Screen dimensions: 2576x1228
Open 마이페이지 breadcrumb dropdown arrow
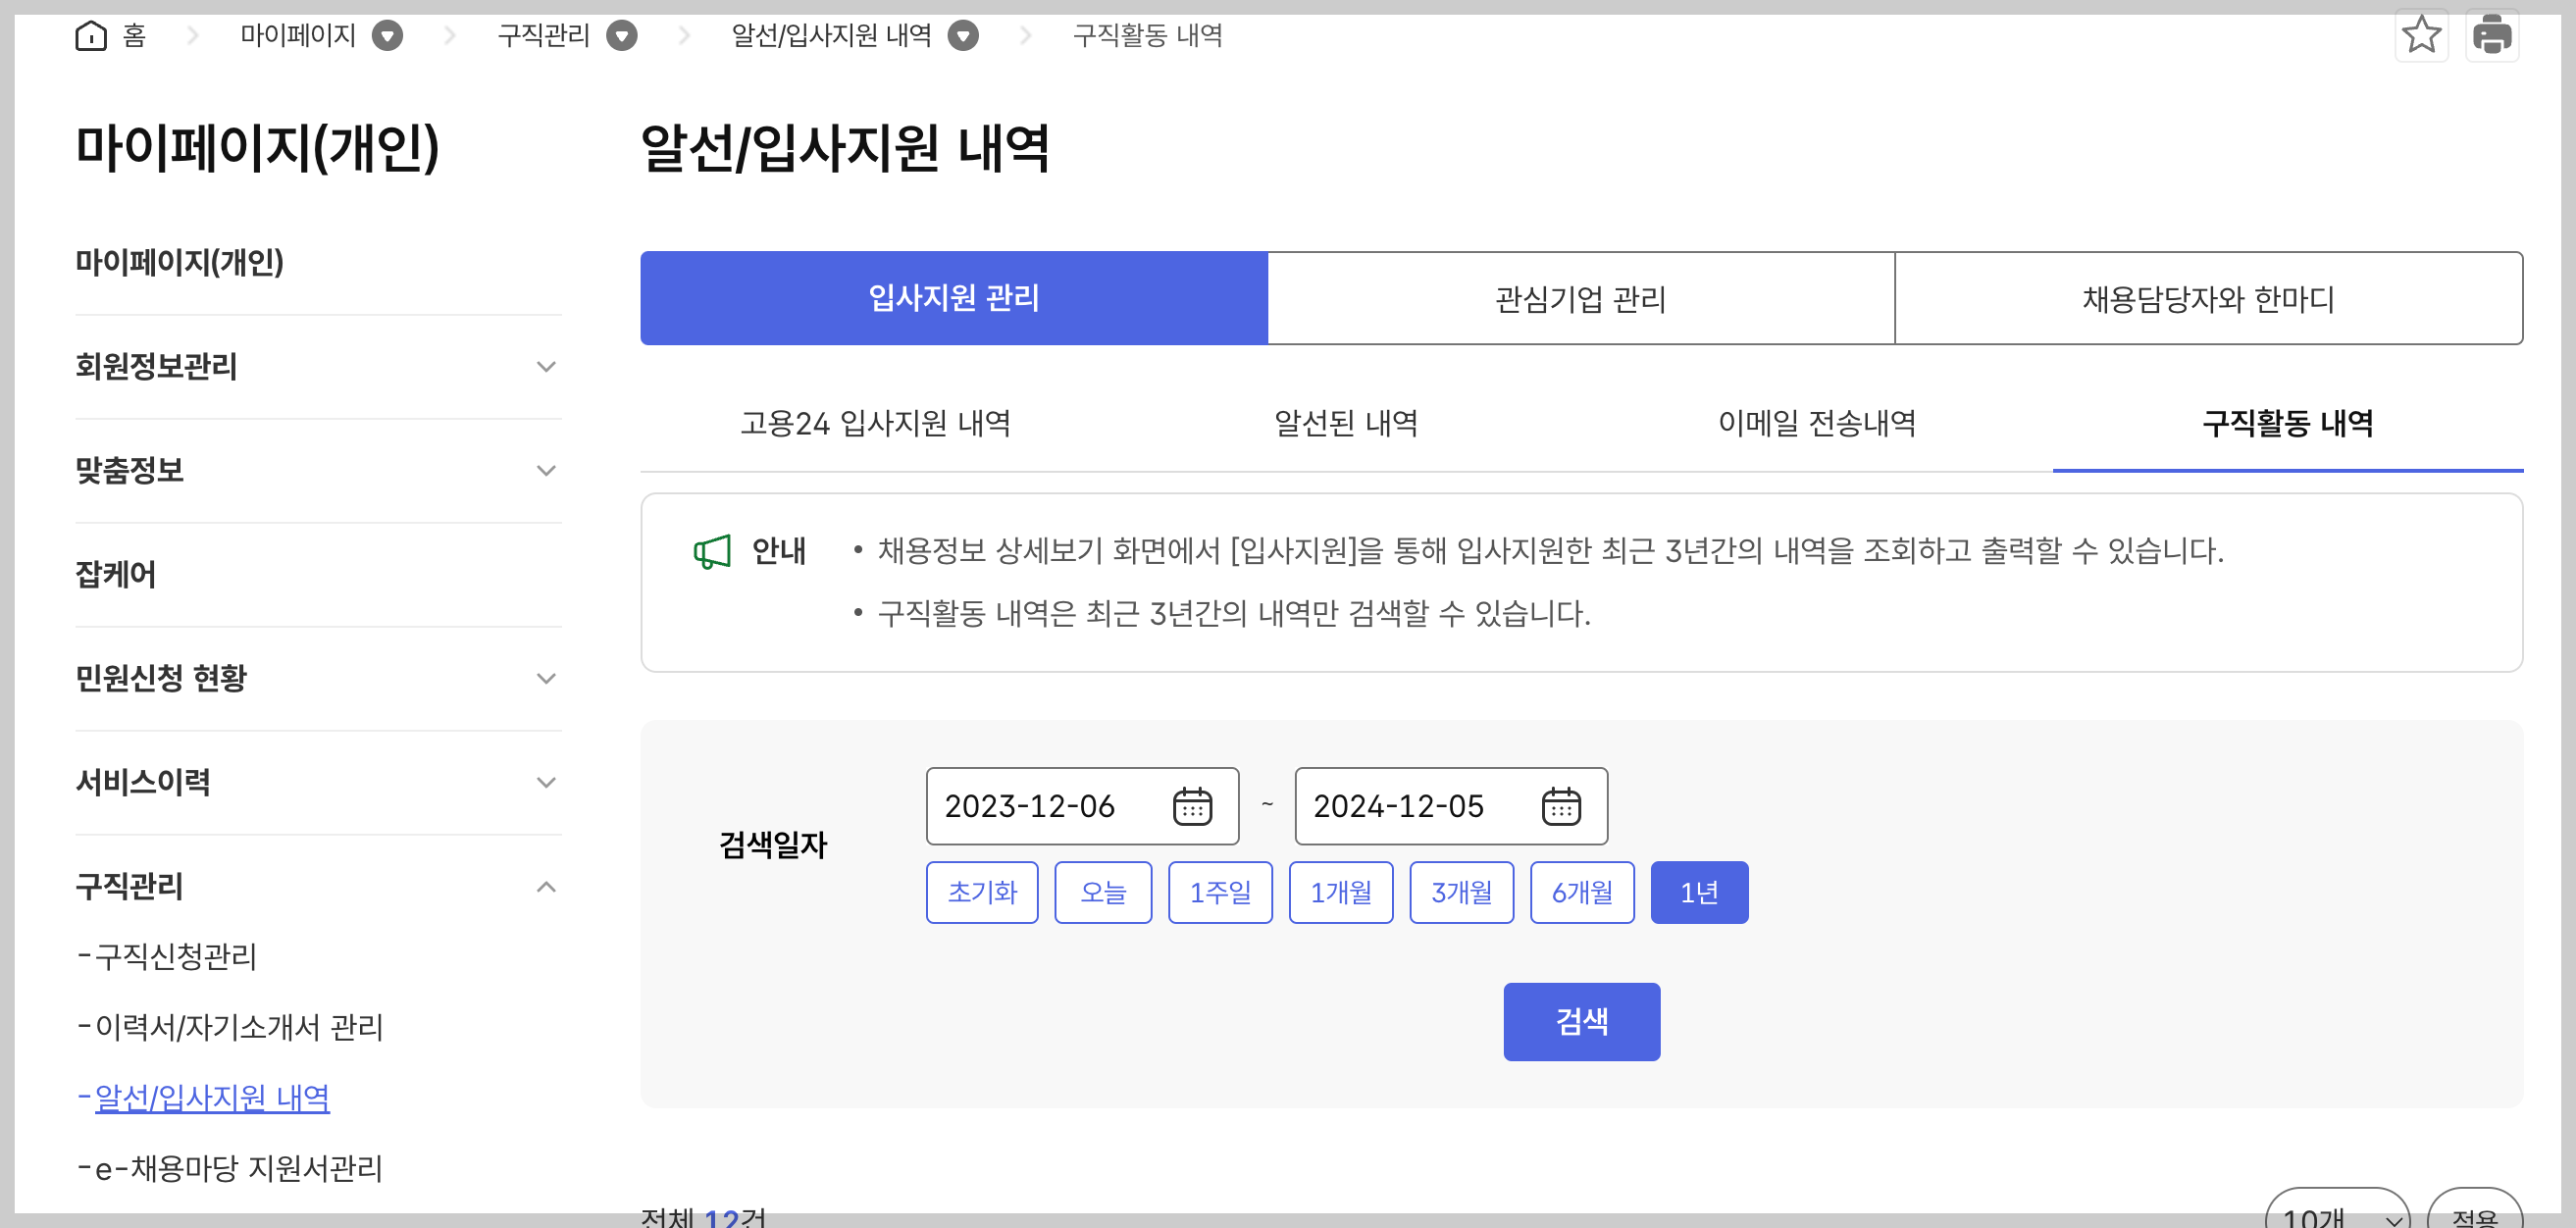(388, 36)
